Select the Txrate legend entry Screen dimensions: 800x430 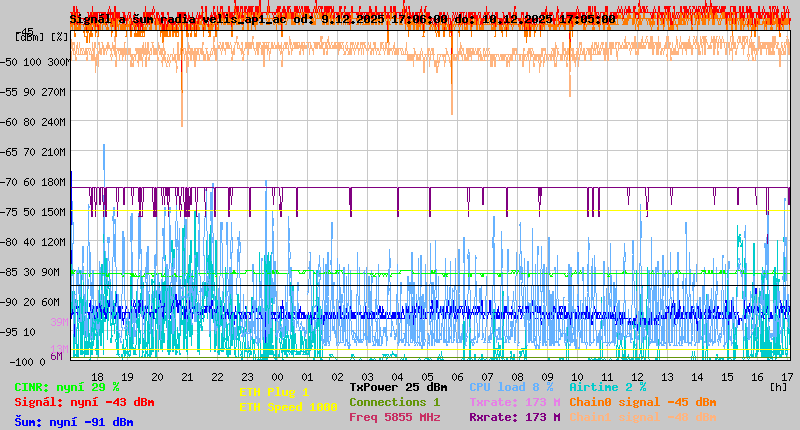pyautogui.click(x=514, y=402)
